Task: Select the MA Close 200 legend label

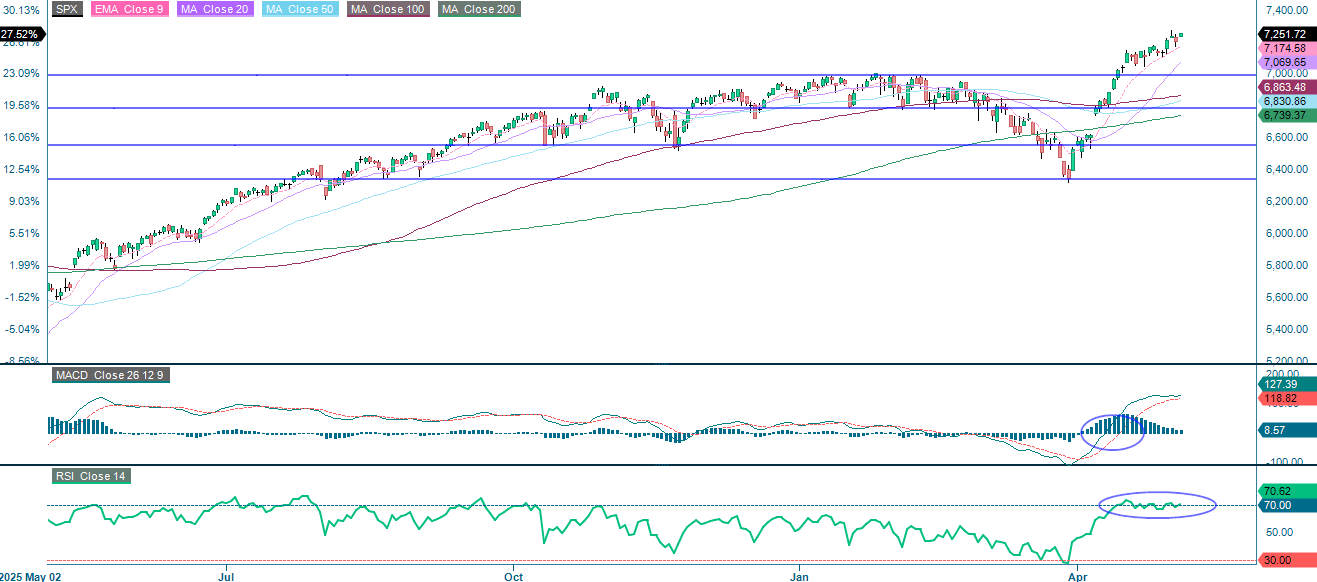Action: [481, 9]
